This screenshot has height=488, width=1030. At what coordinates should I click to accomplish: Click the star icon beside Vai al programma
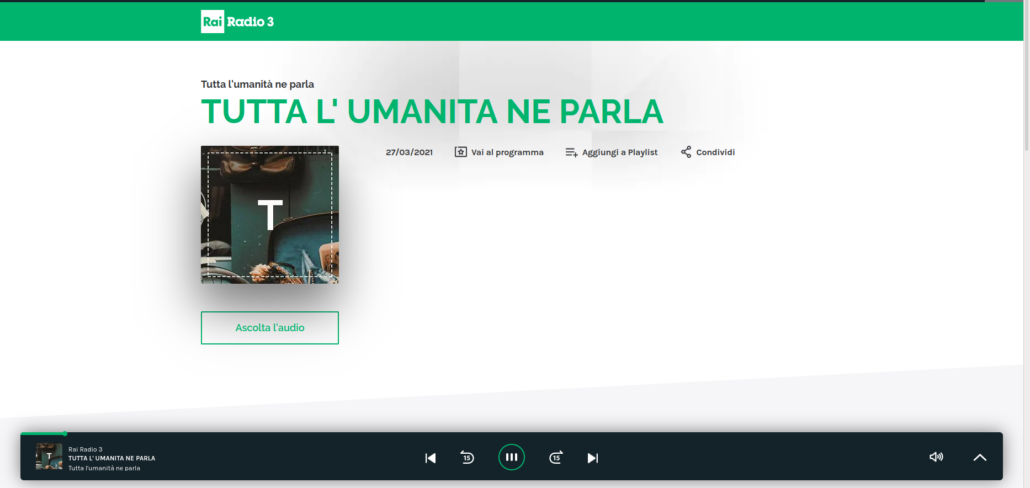[460, 152]
